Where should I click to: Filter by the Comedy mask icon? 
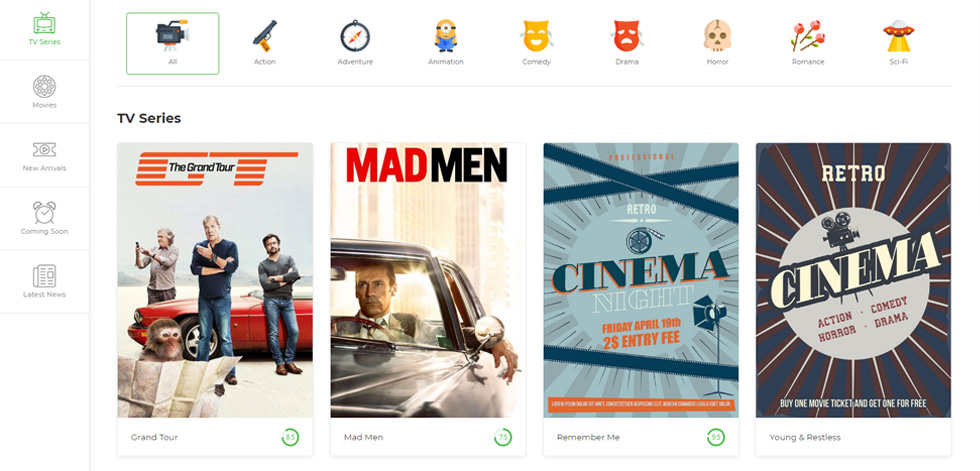pyautogui.click(x=536, y=36)
